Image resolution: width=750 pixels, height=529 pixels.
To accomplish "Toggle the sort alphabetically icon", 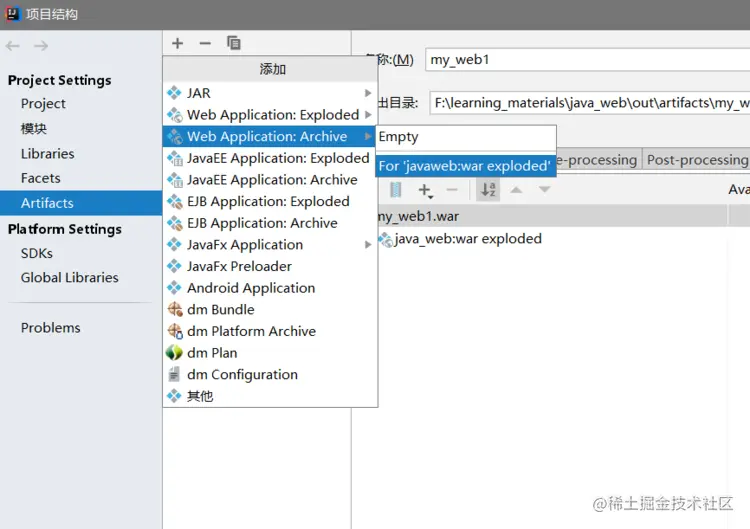I will click(488, 189).
